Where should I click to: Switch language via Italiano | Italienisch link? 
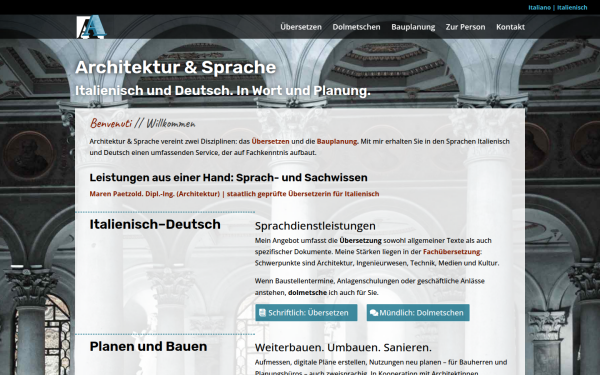click(x=558, y=7)
